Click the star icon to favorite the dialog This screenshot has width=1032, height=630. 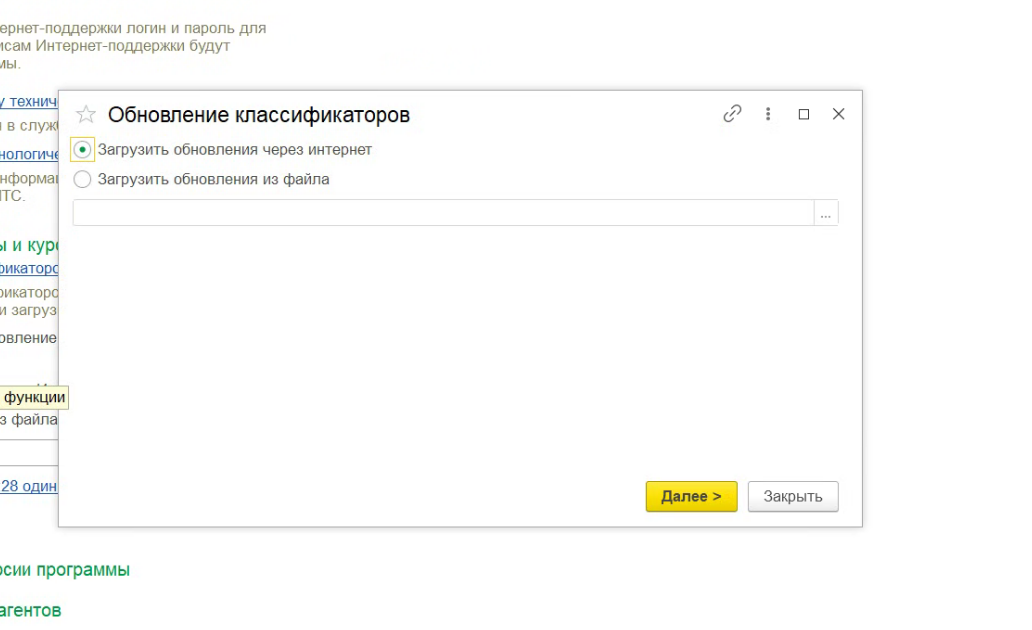tap(85, 114)
